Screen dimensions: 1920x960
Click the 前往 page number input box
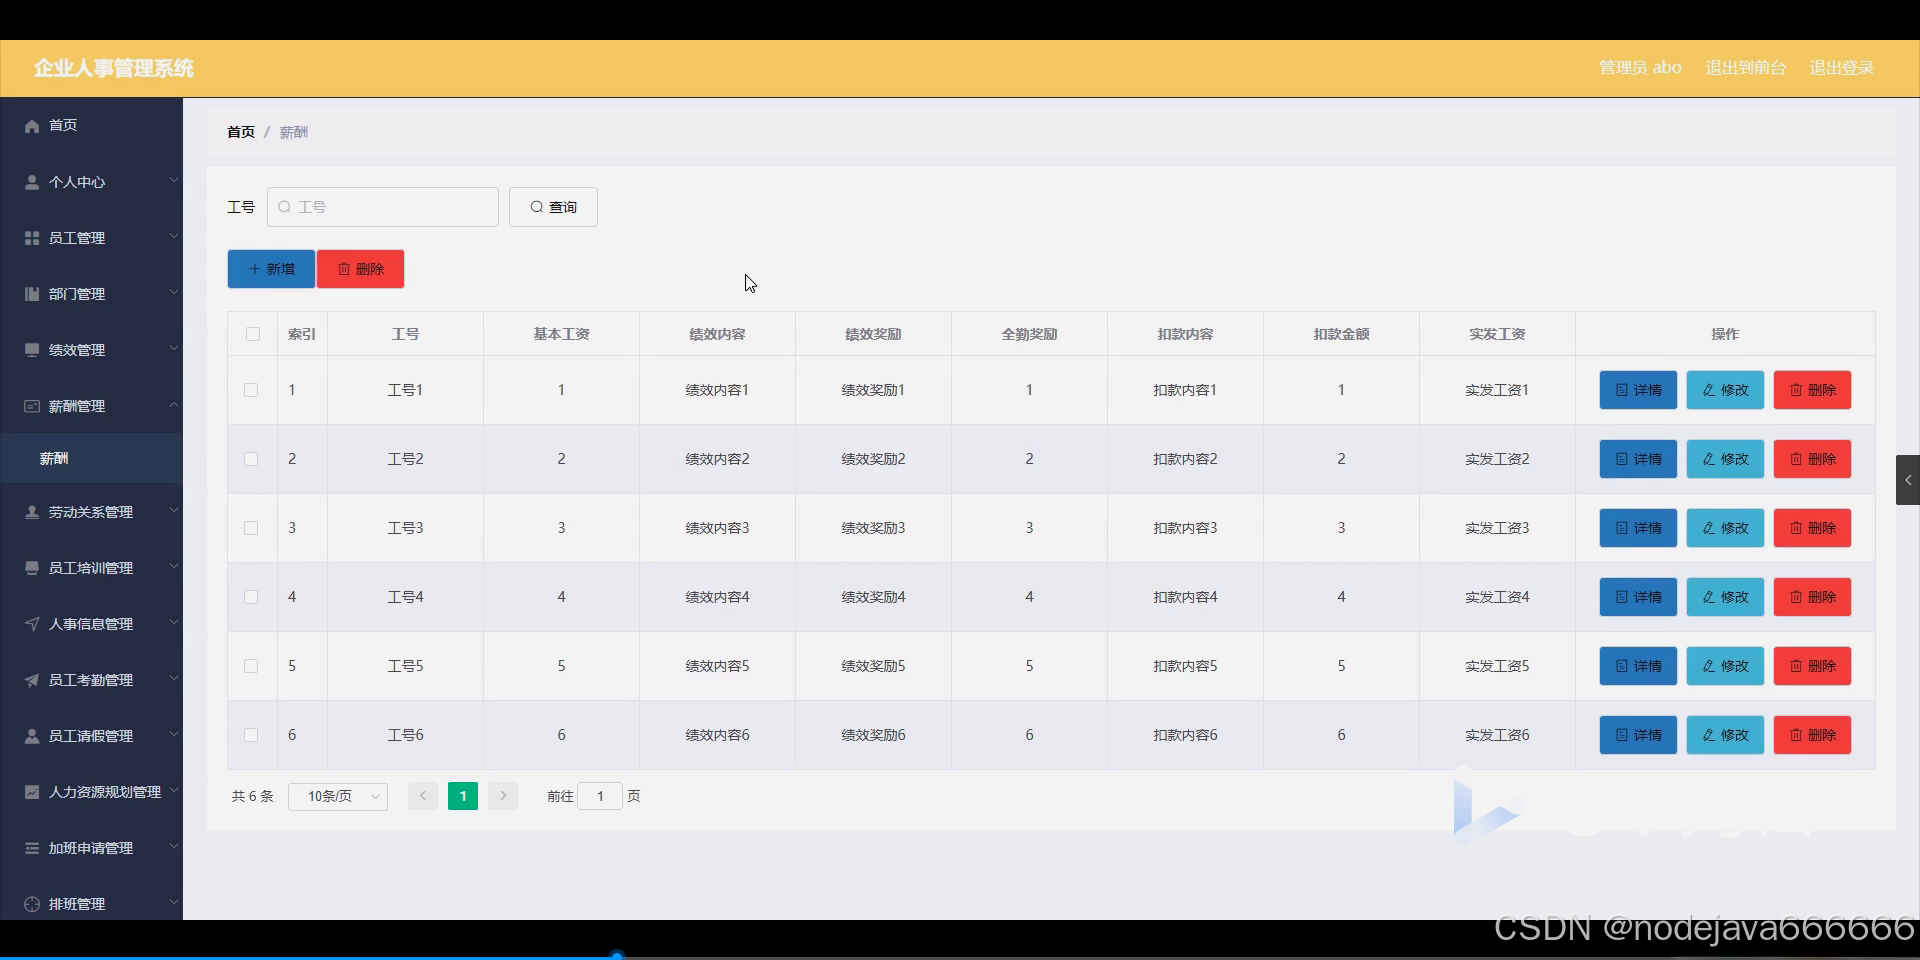pos(600,796)
